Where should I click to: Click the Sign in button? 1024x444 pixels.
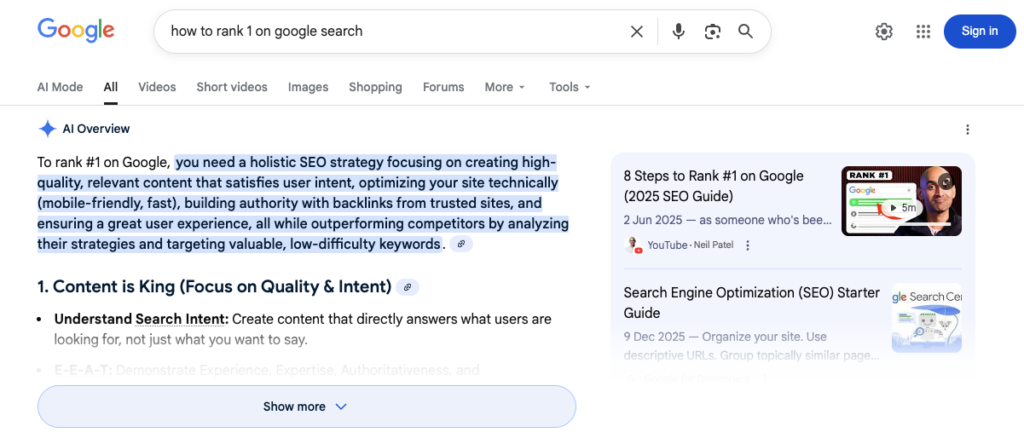(x=980, y=31)
